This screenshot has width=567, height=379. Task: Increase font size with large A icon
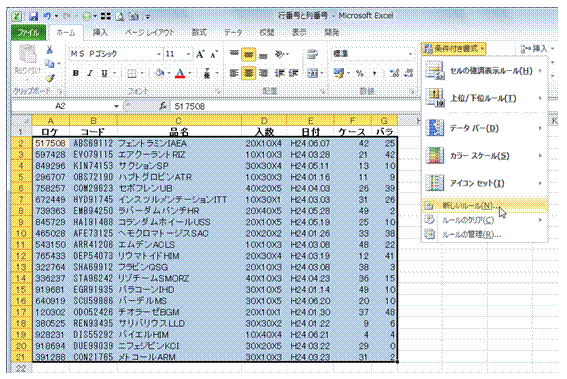point(200,55)
